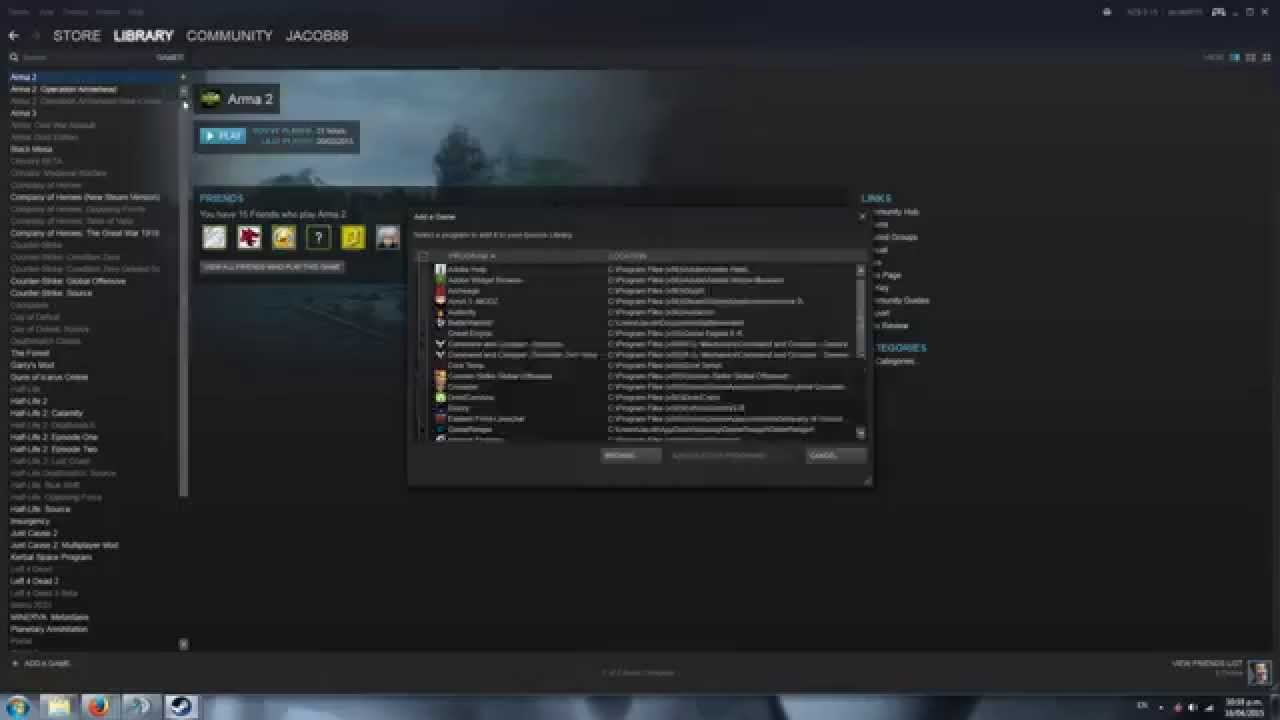Select Black Mesa in the library
This screenshot has width=1280, height=720.
31,149
